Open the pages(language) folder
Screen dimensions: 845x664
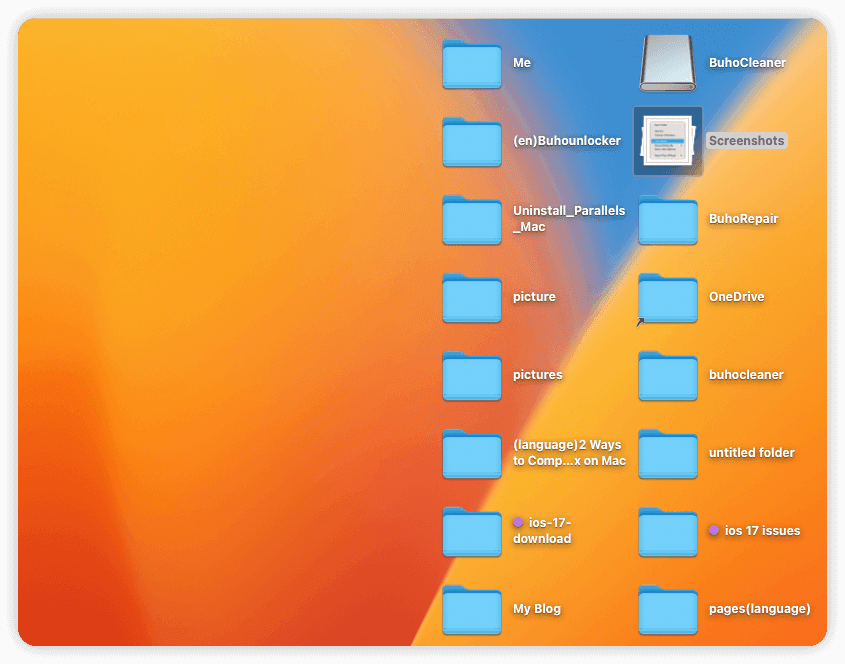pyautogui.click(x=667, y=611)
